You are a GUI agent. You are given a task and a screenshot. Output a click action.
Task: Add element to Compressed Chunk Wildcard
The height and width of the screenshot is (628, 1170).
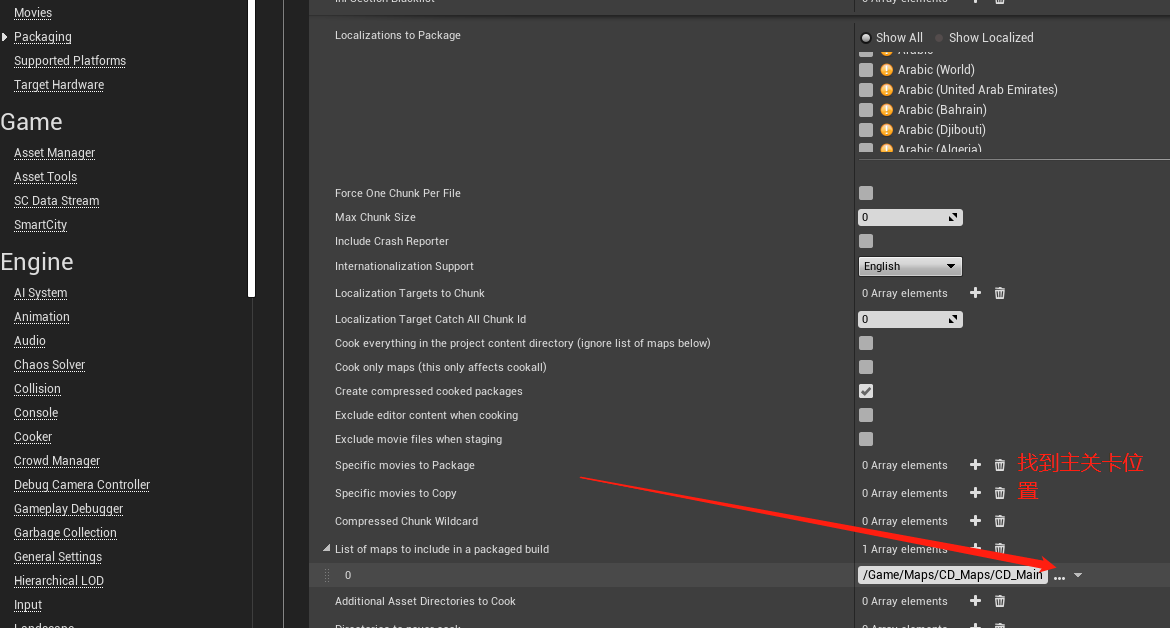pyautogui.click(x=975, y=521)
